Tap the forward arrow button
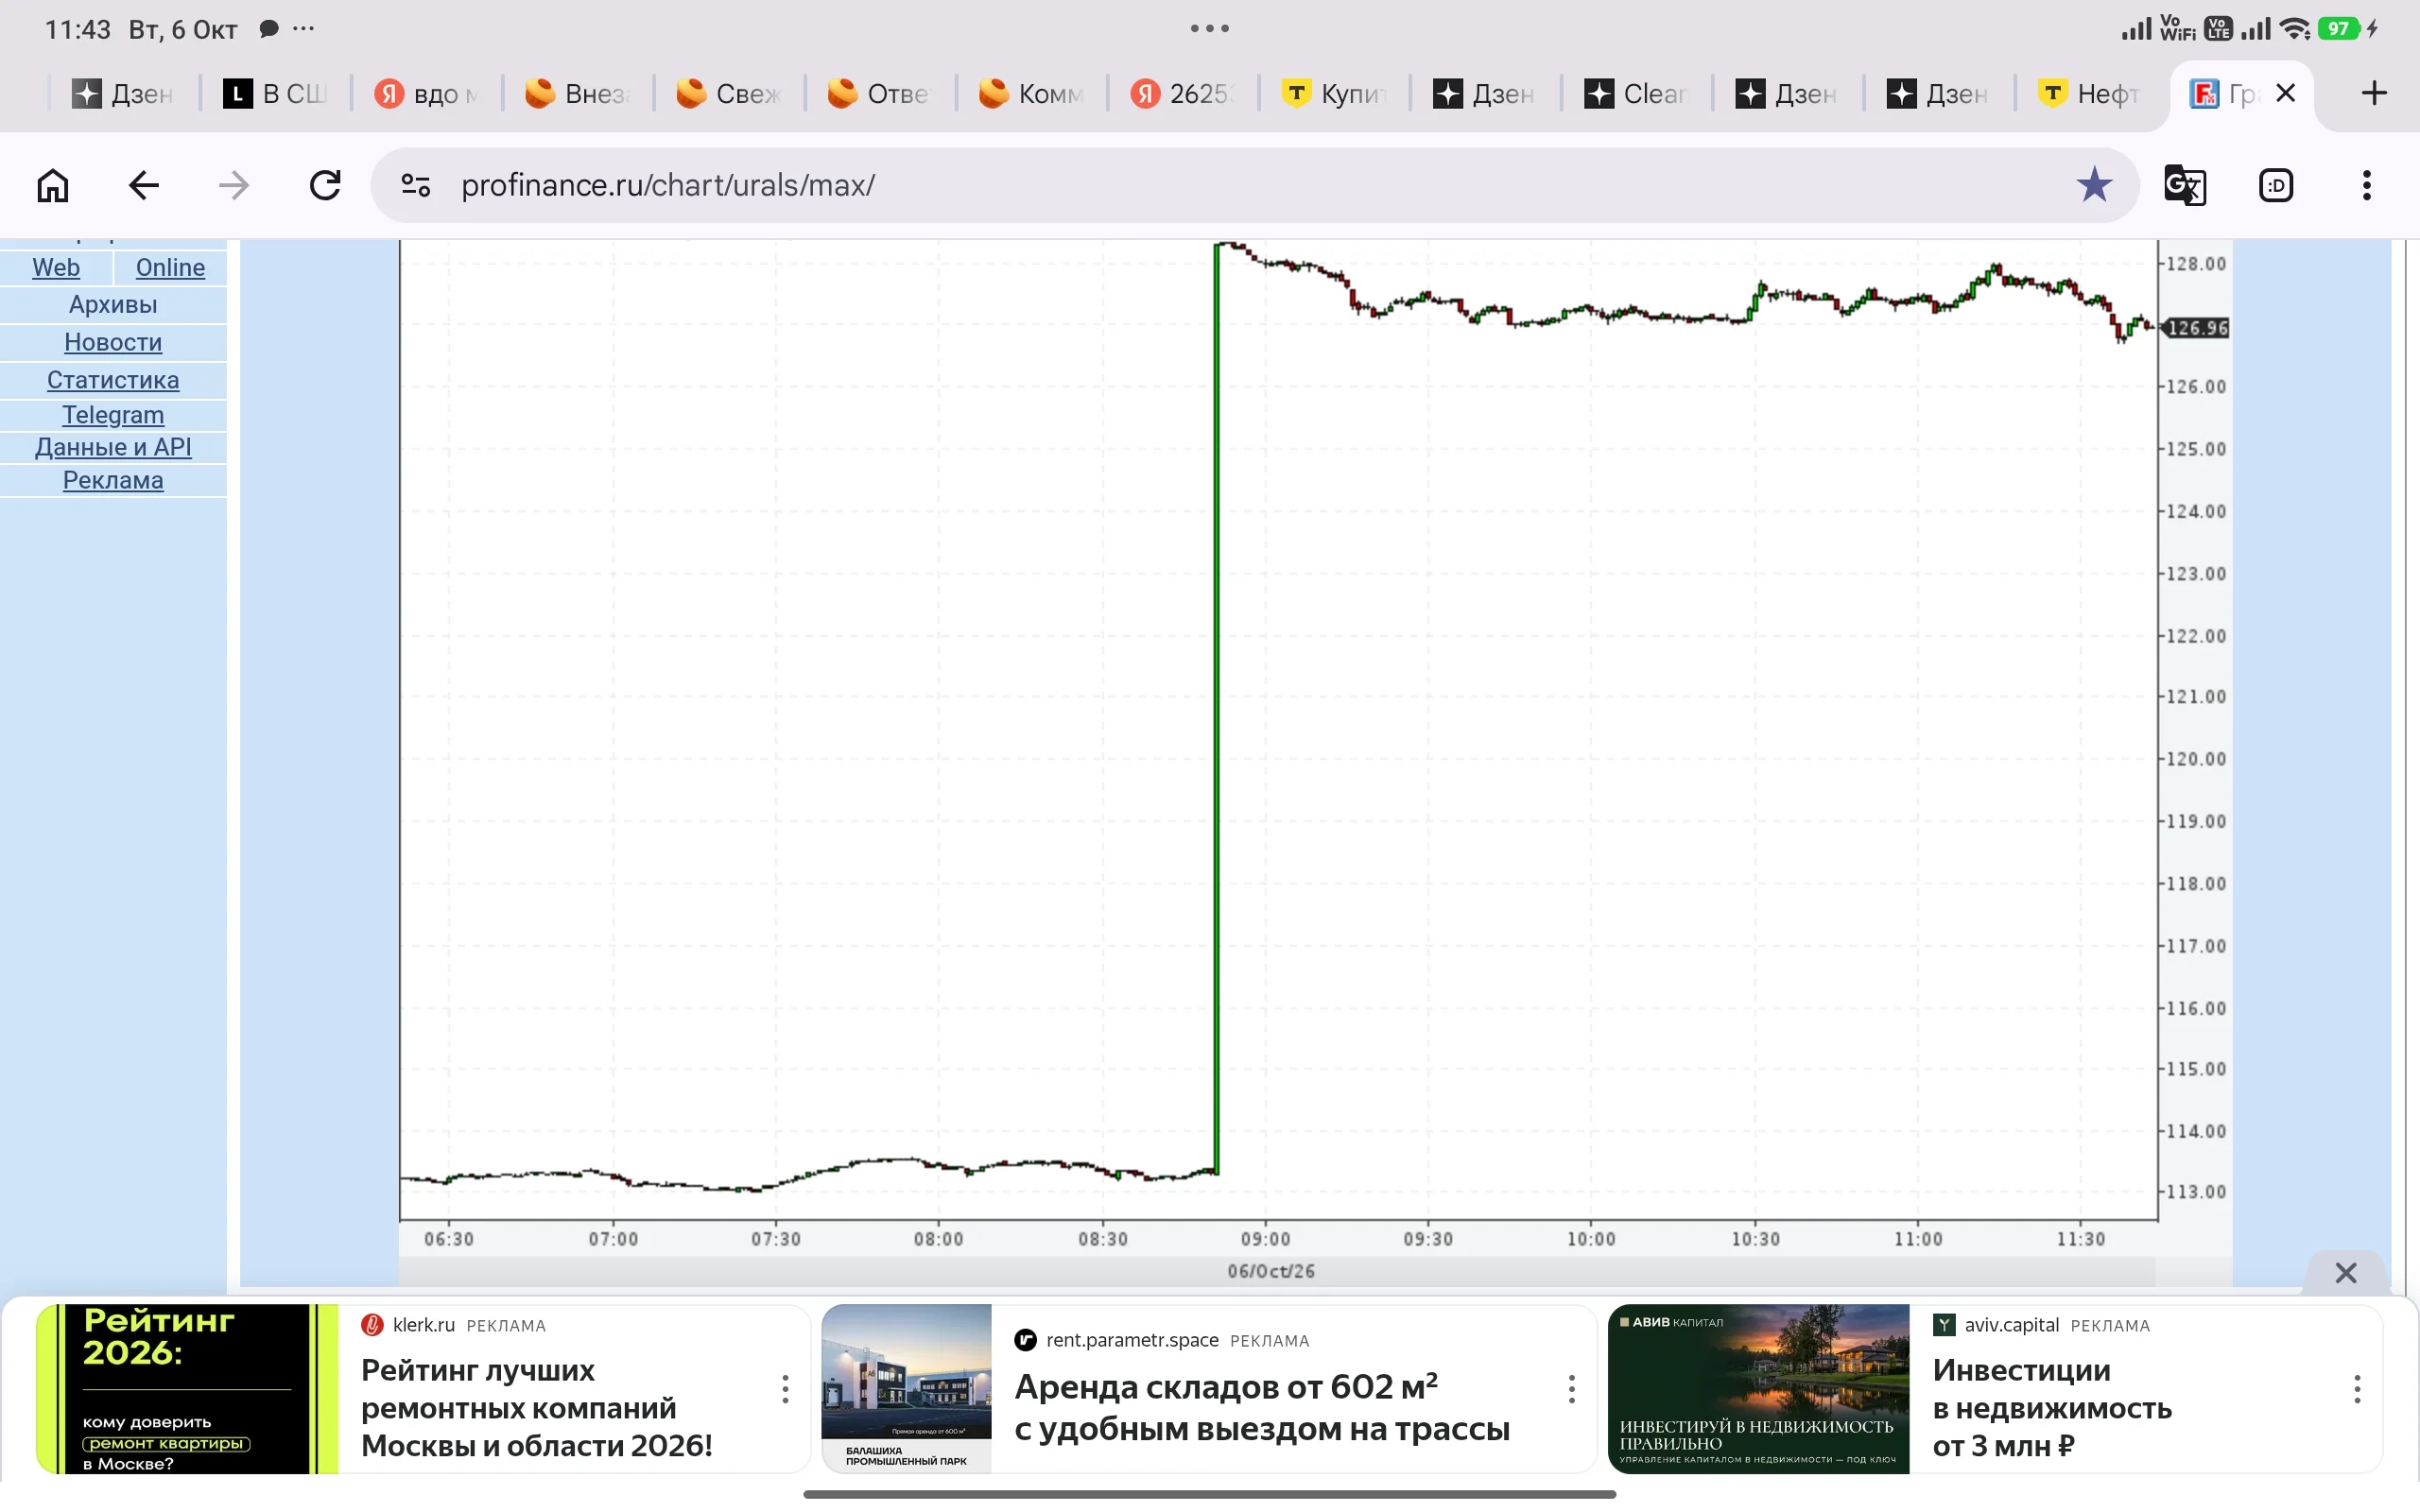The width and height of the screenshot is (2420, 1512). click(234, 185)
